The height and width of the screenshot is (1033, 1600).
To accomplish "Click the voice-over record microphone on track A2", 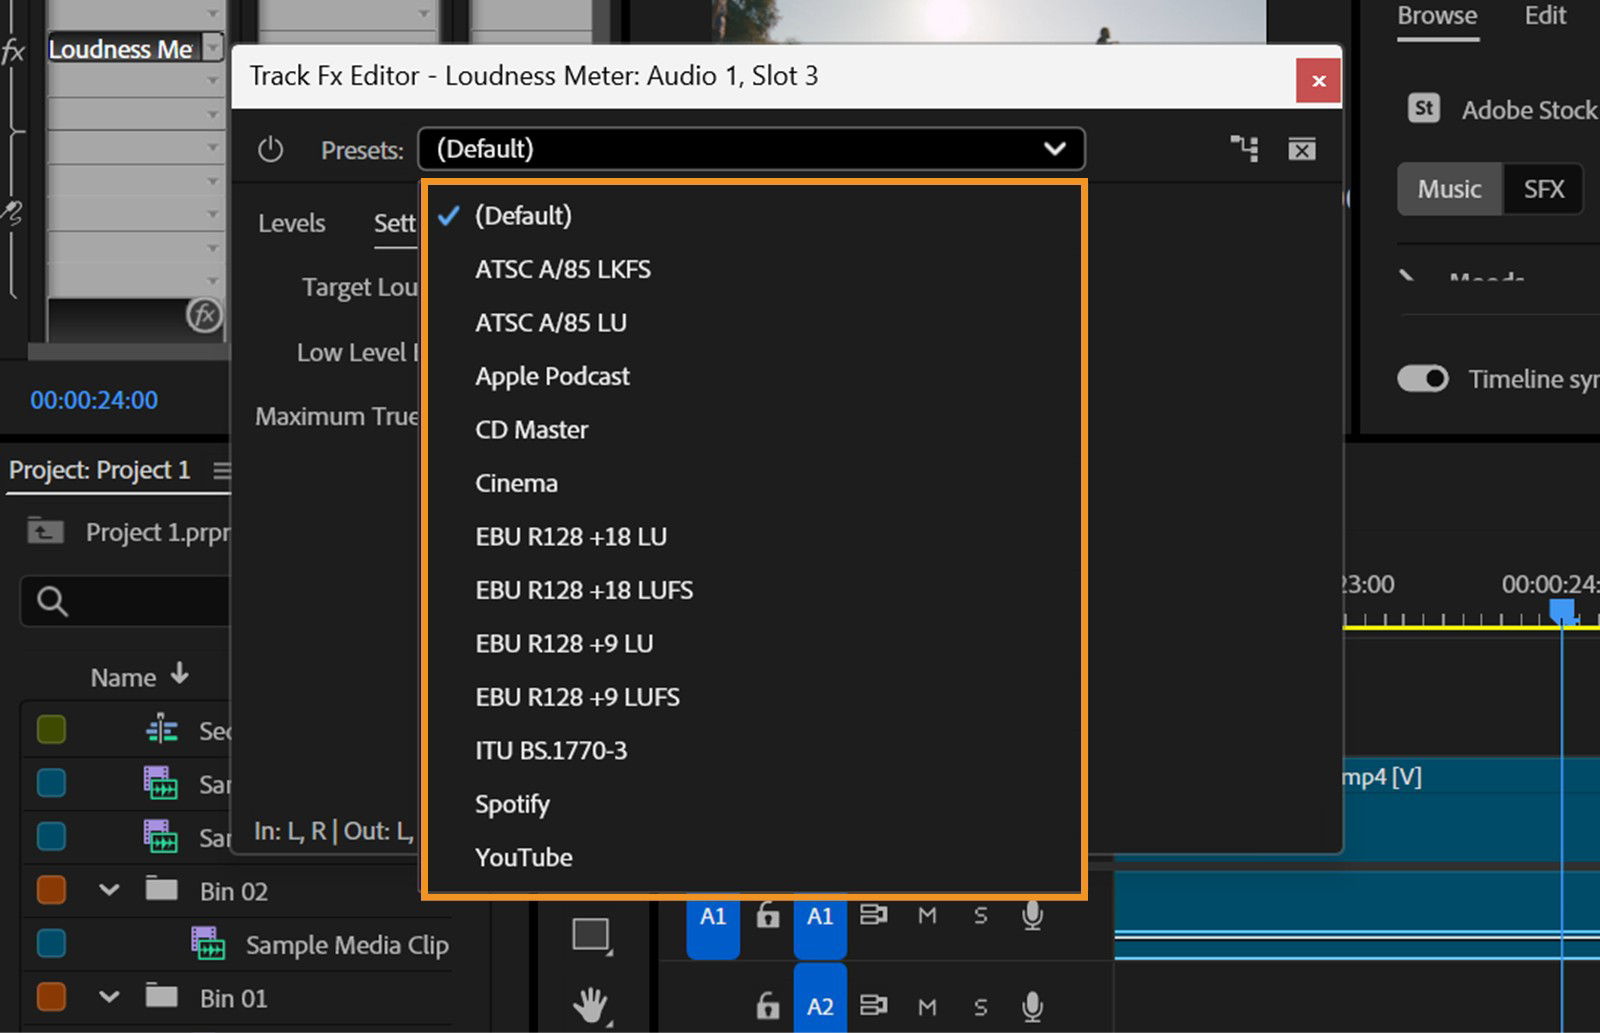I will coord(1032,1008).
